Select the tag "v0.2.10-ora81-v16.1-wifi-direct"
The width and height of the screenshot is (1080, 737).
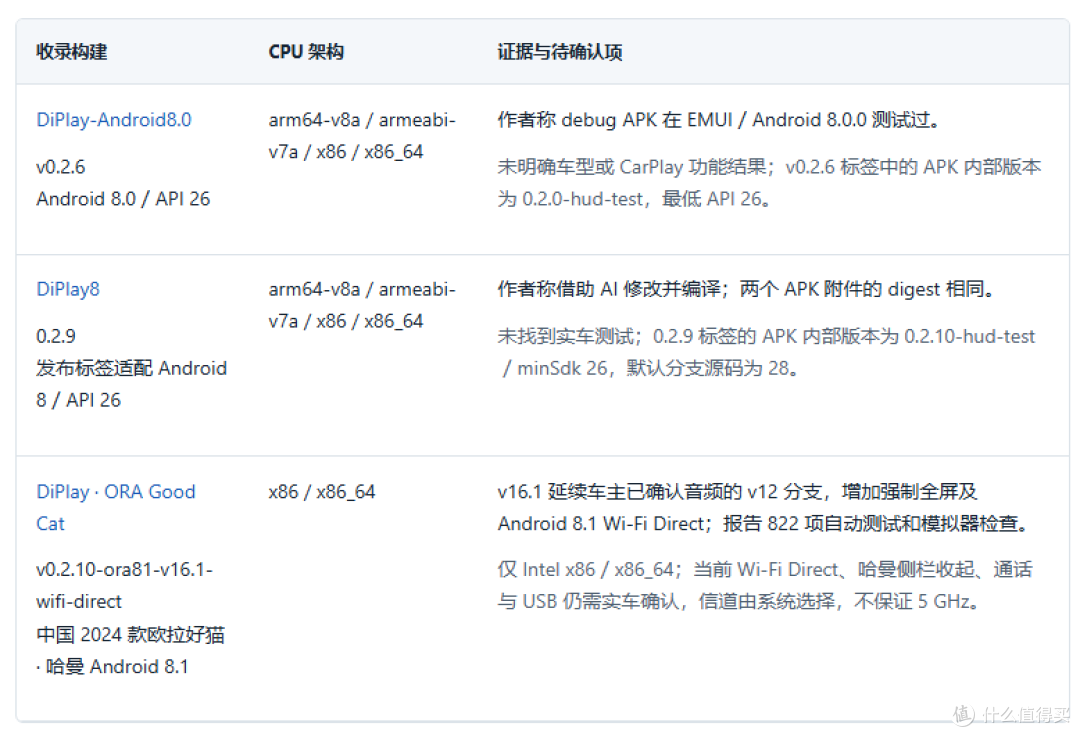125,585
